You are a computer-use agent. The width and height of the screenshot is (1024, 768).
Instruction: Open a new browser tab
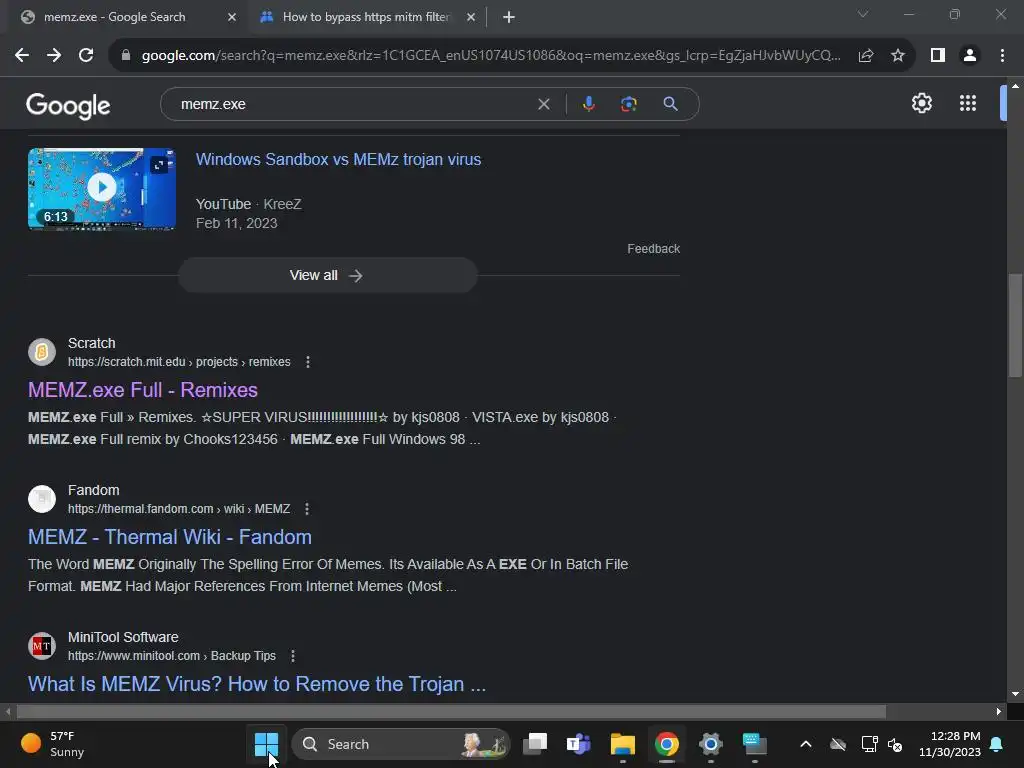[509, 17]
